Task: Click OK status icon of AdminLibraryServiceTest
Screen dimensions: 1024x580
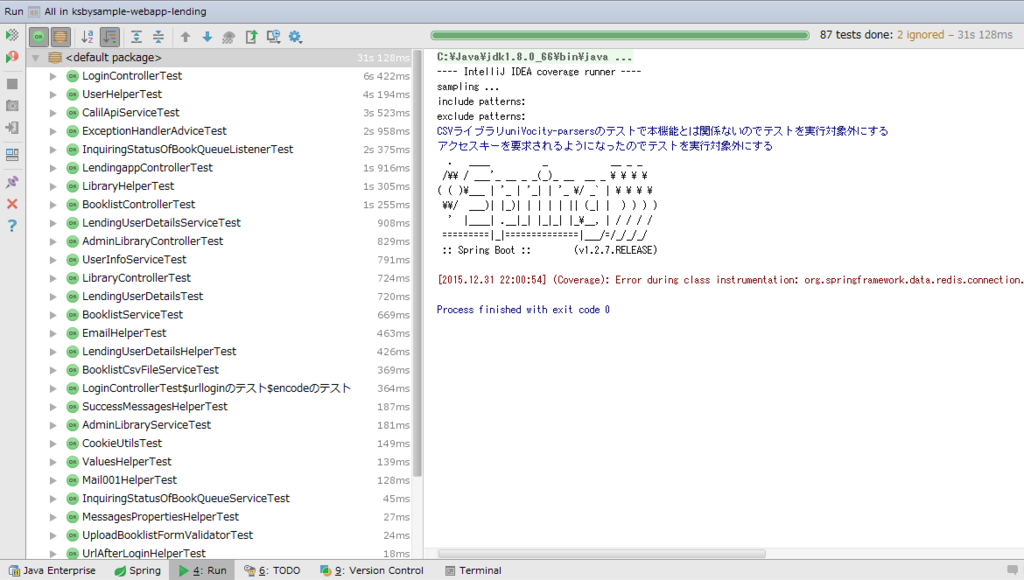Action: point(72,425)
